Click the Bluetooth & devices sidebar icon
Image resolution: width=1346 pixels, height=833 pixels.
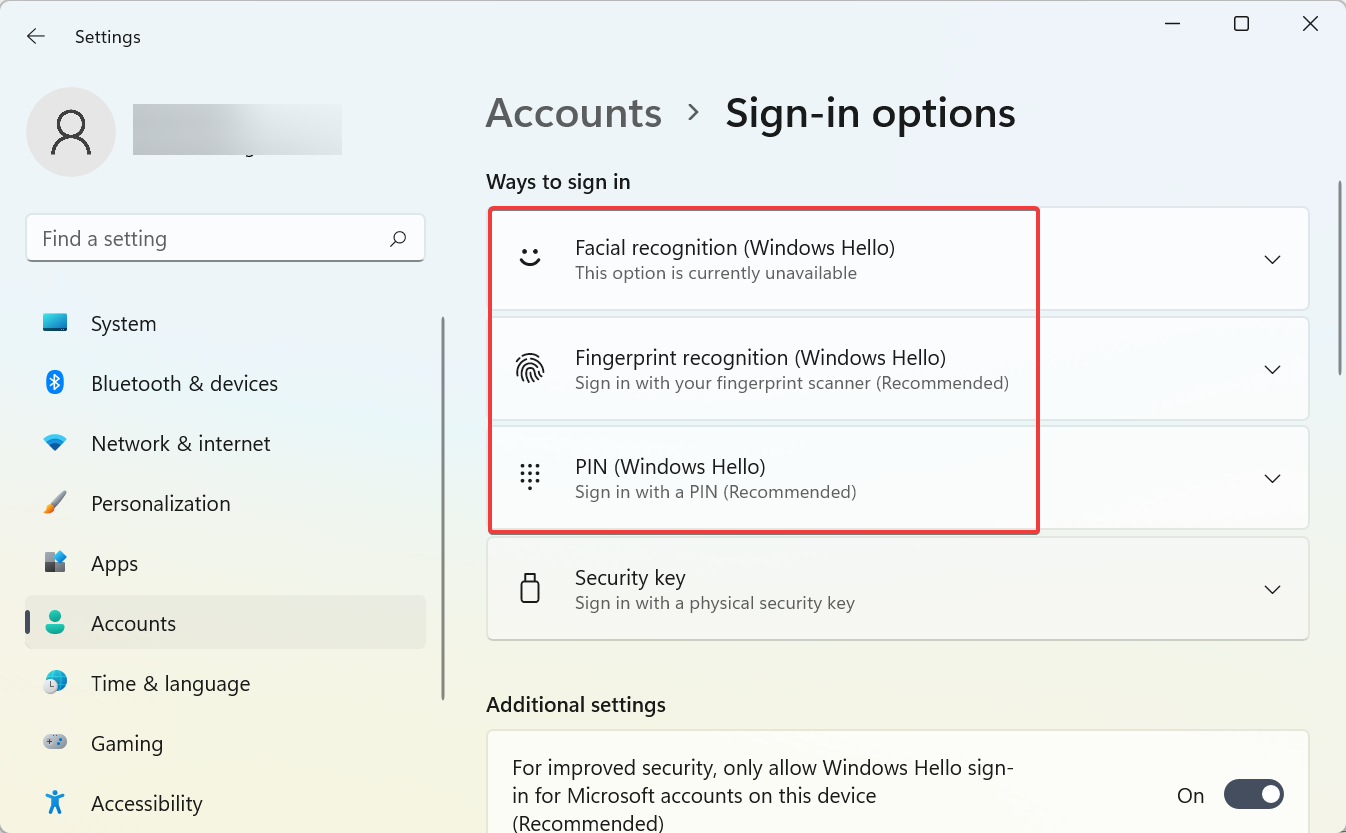coord(53,383)
